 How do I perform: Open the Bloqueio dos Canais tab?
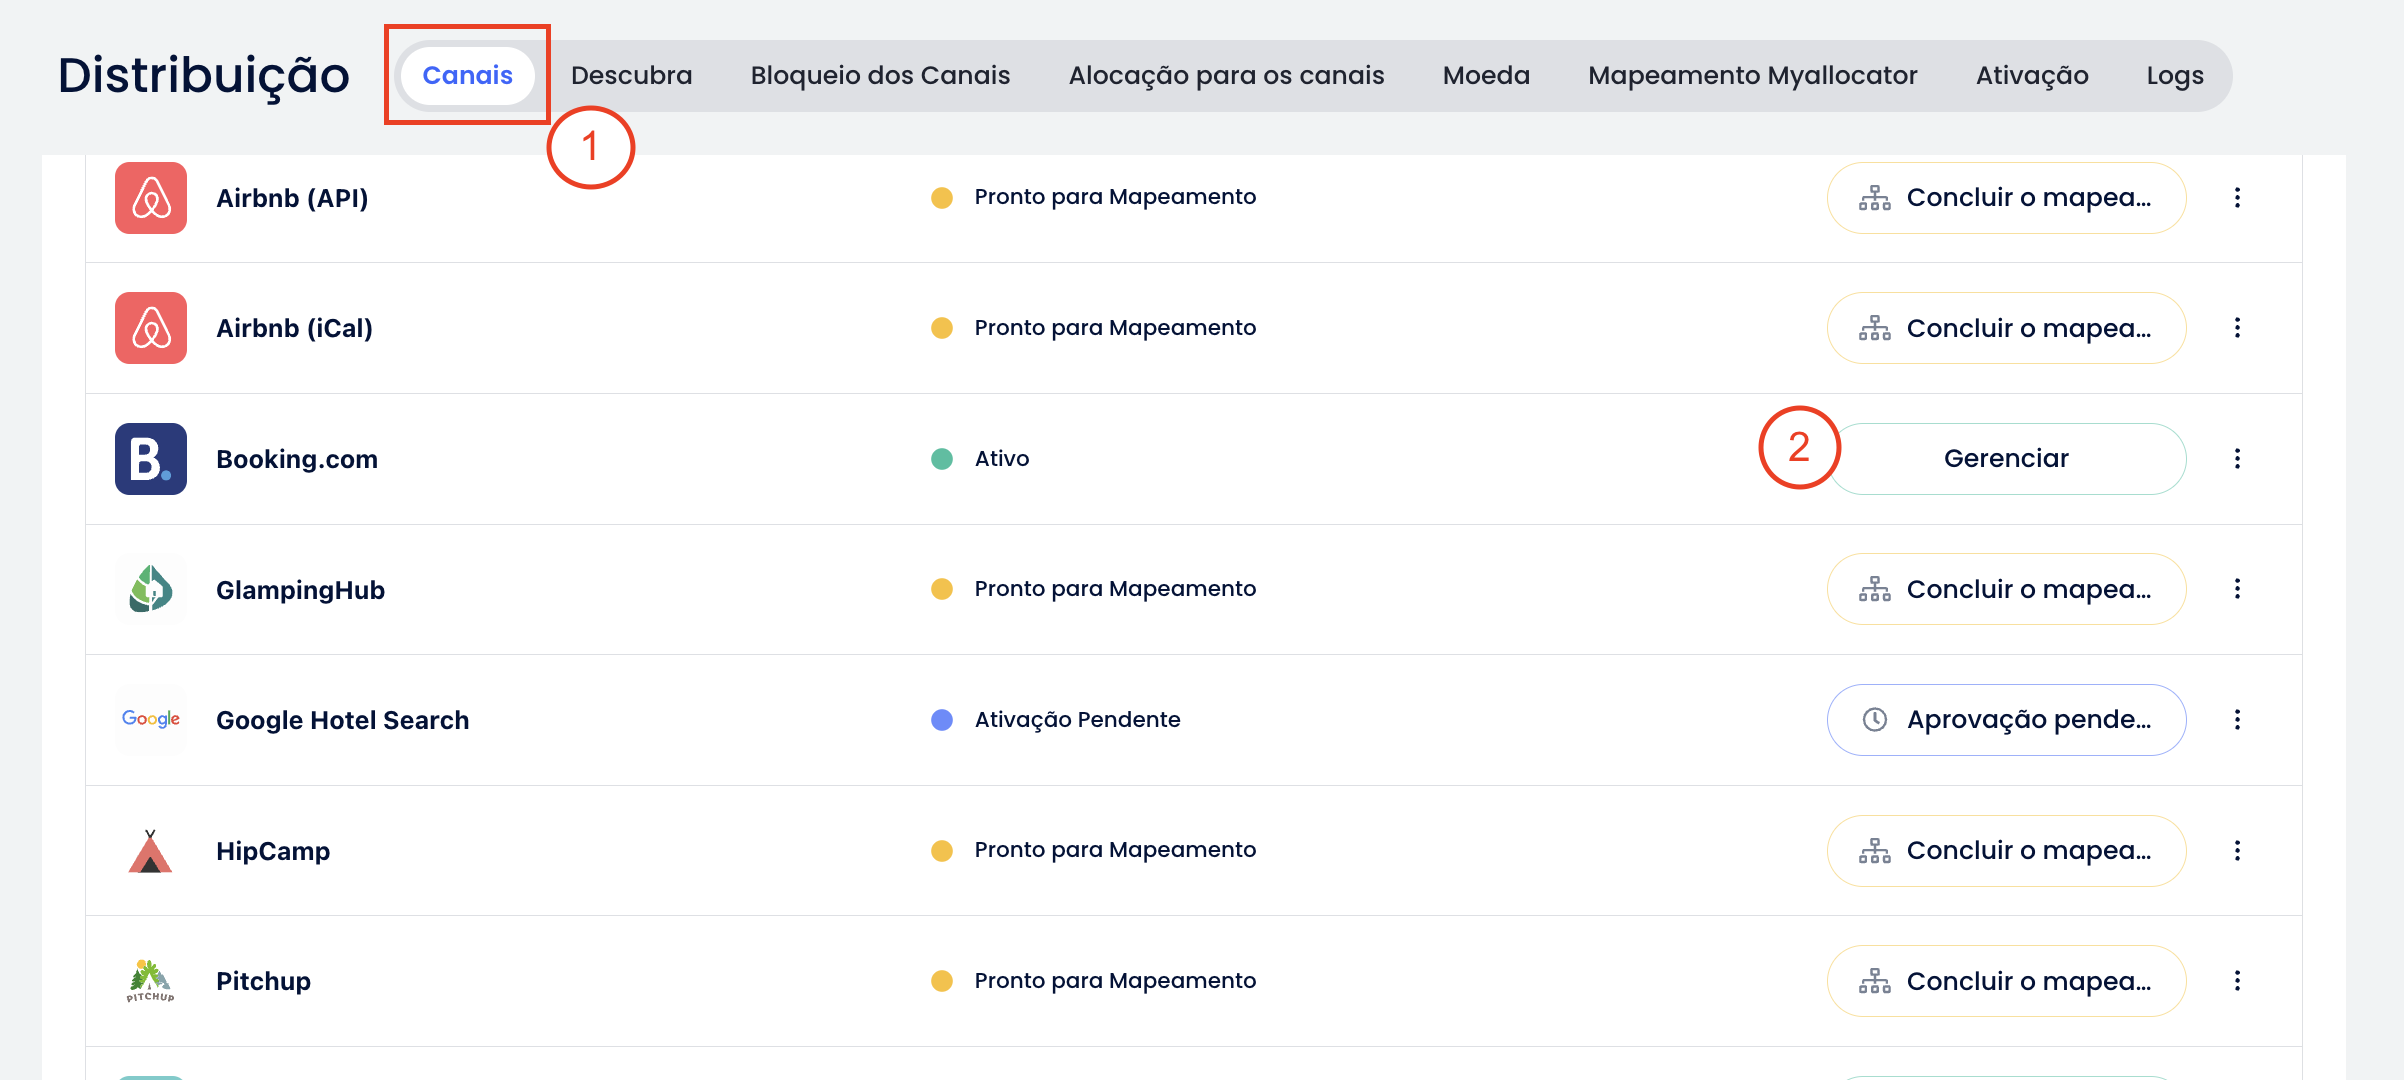880,76
